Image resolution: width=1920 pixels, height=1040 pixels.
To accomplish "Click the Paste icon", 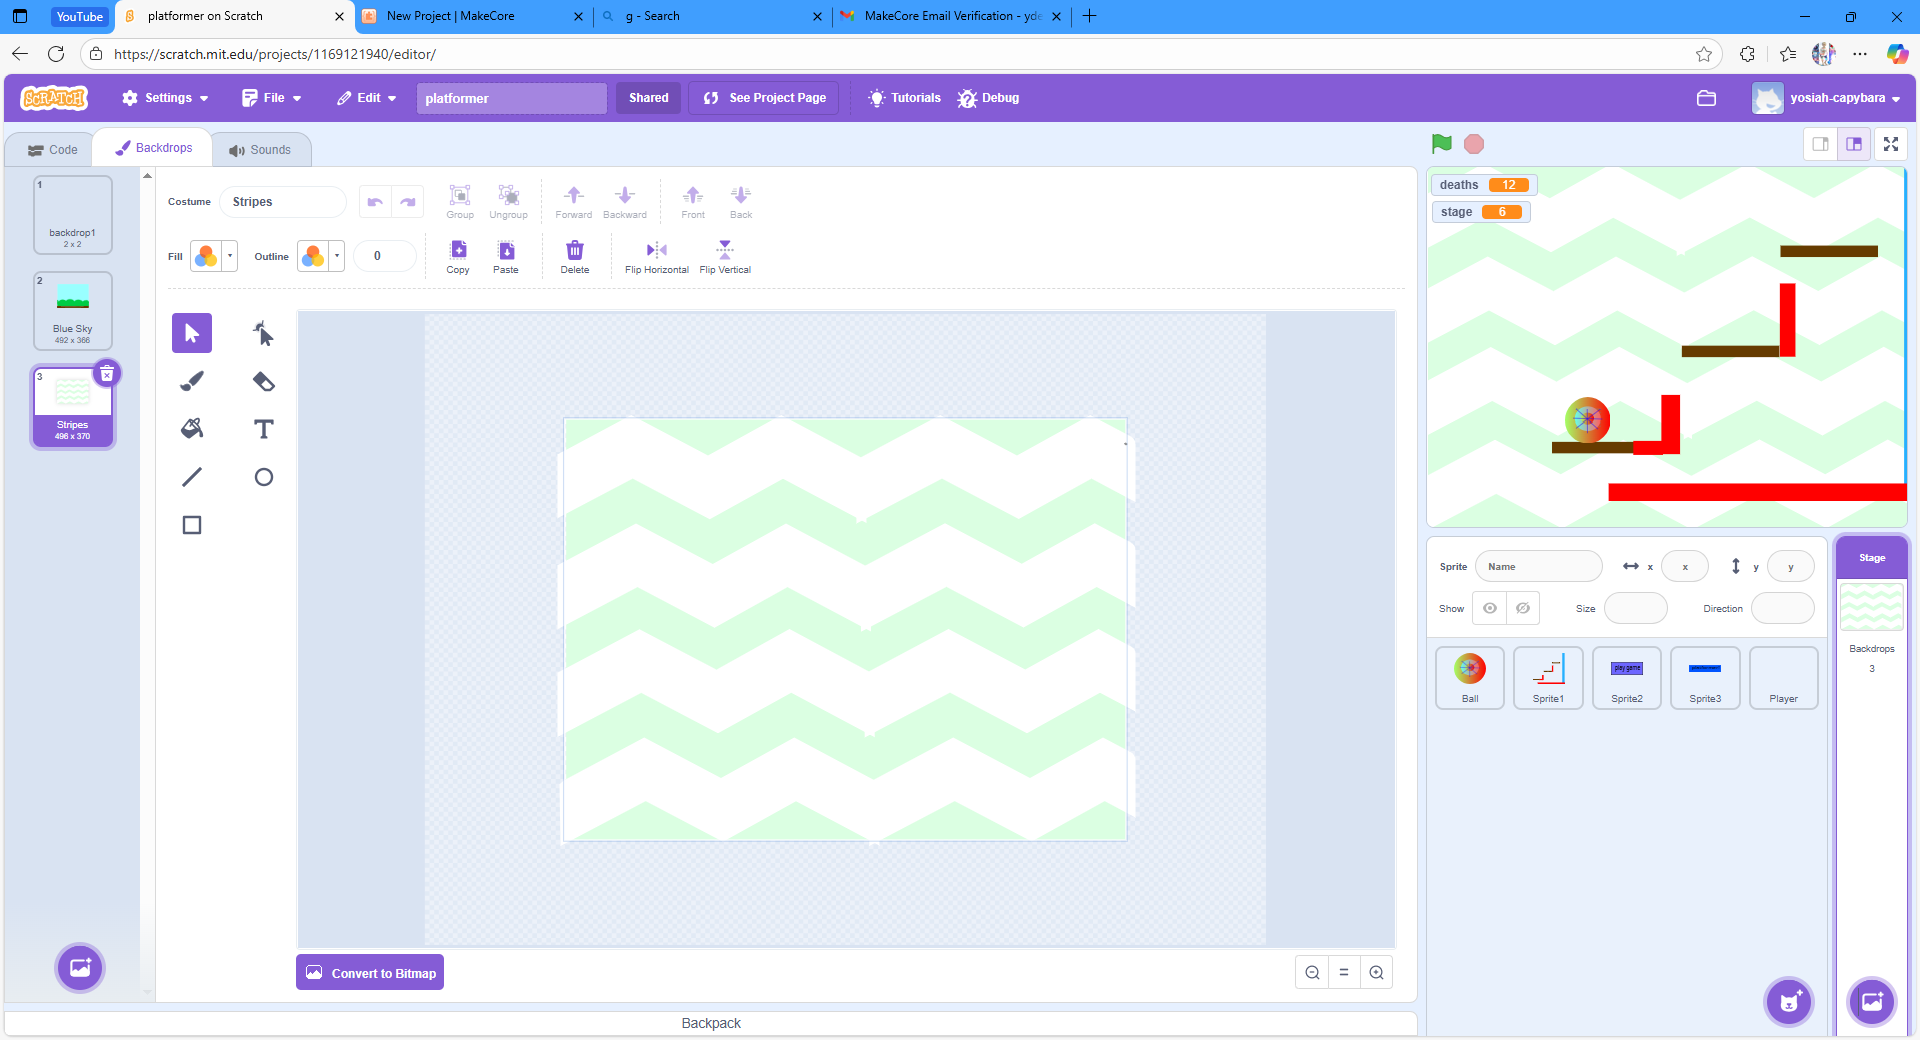I will (506, 257).
